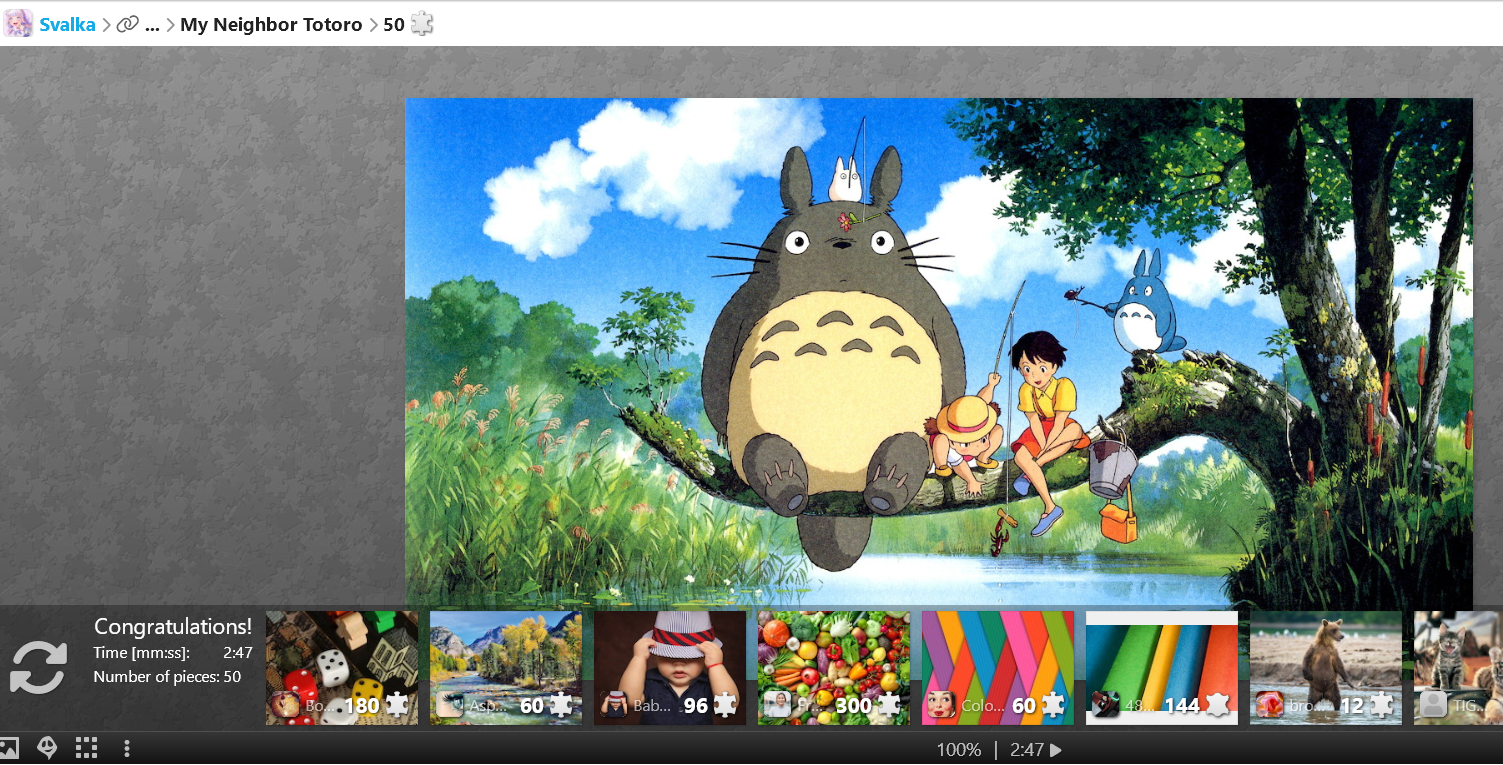The width and height of the screenshot is (1503, 765).
Task: Click the Number of pieces: 50 text
Action: point(167,677)
